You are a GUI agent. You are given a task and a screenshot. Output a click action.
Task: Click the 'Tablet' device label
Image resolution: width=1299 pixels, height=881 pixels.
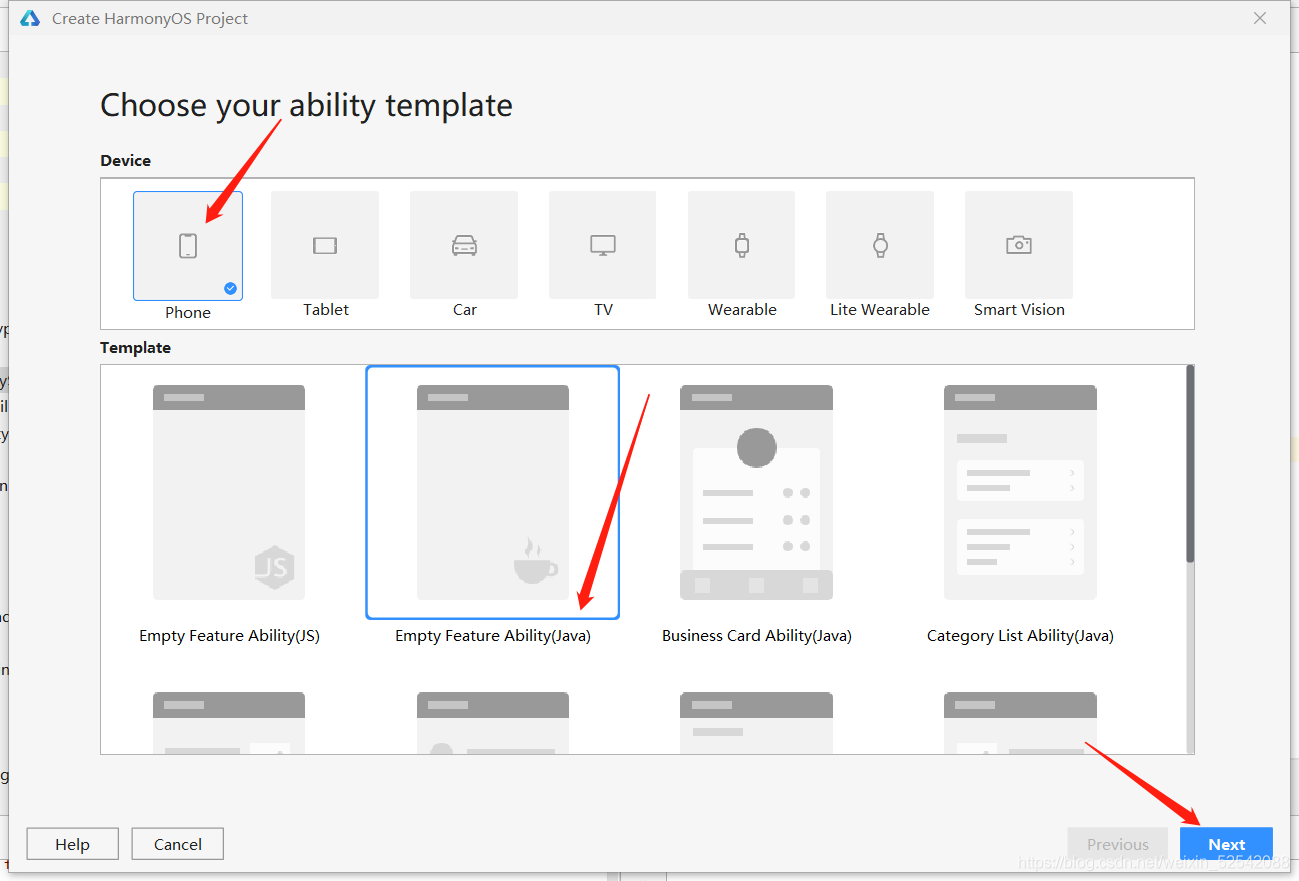coord(326,309)
